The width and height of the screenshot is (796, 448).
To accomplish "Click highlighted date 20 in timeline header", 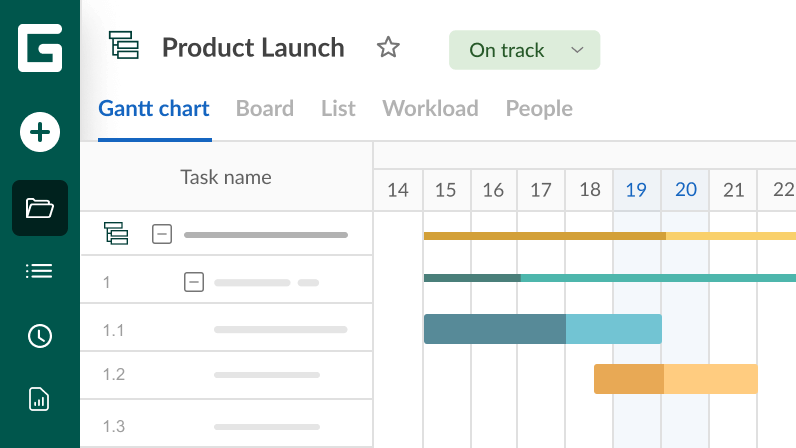I will [686, 190].
